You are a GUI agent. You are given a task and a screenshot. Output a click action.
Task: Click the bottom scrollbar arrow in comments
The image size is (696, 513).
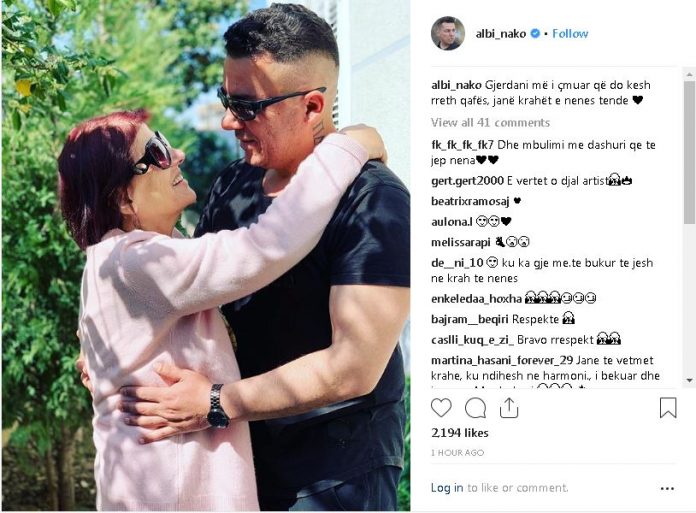tap(689, 380)
